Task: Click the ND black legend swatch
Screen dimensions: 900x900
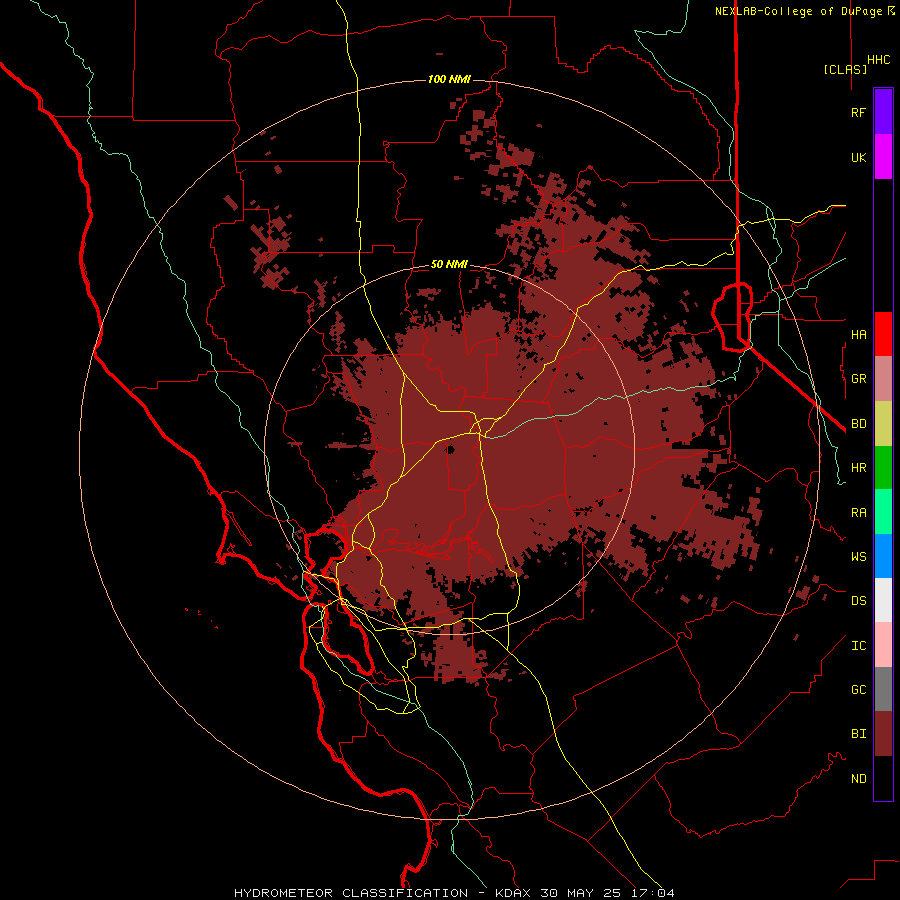Action: [883, 778]
